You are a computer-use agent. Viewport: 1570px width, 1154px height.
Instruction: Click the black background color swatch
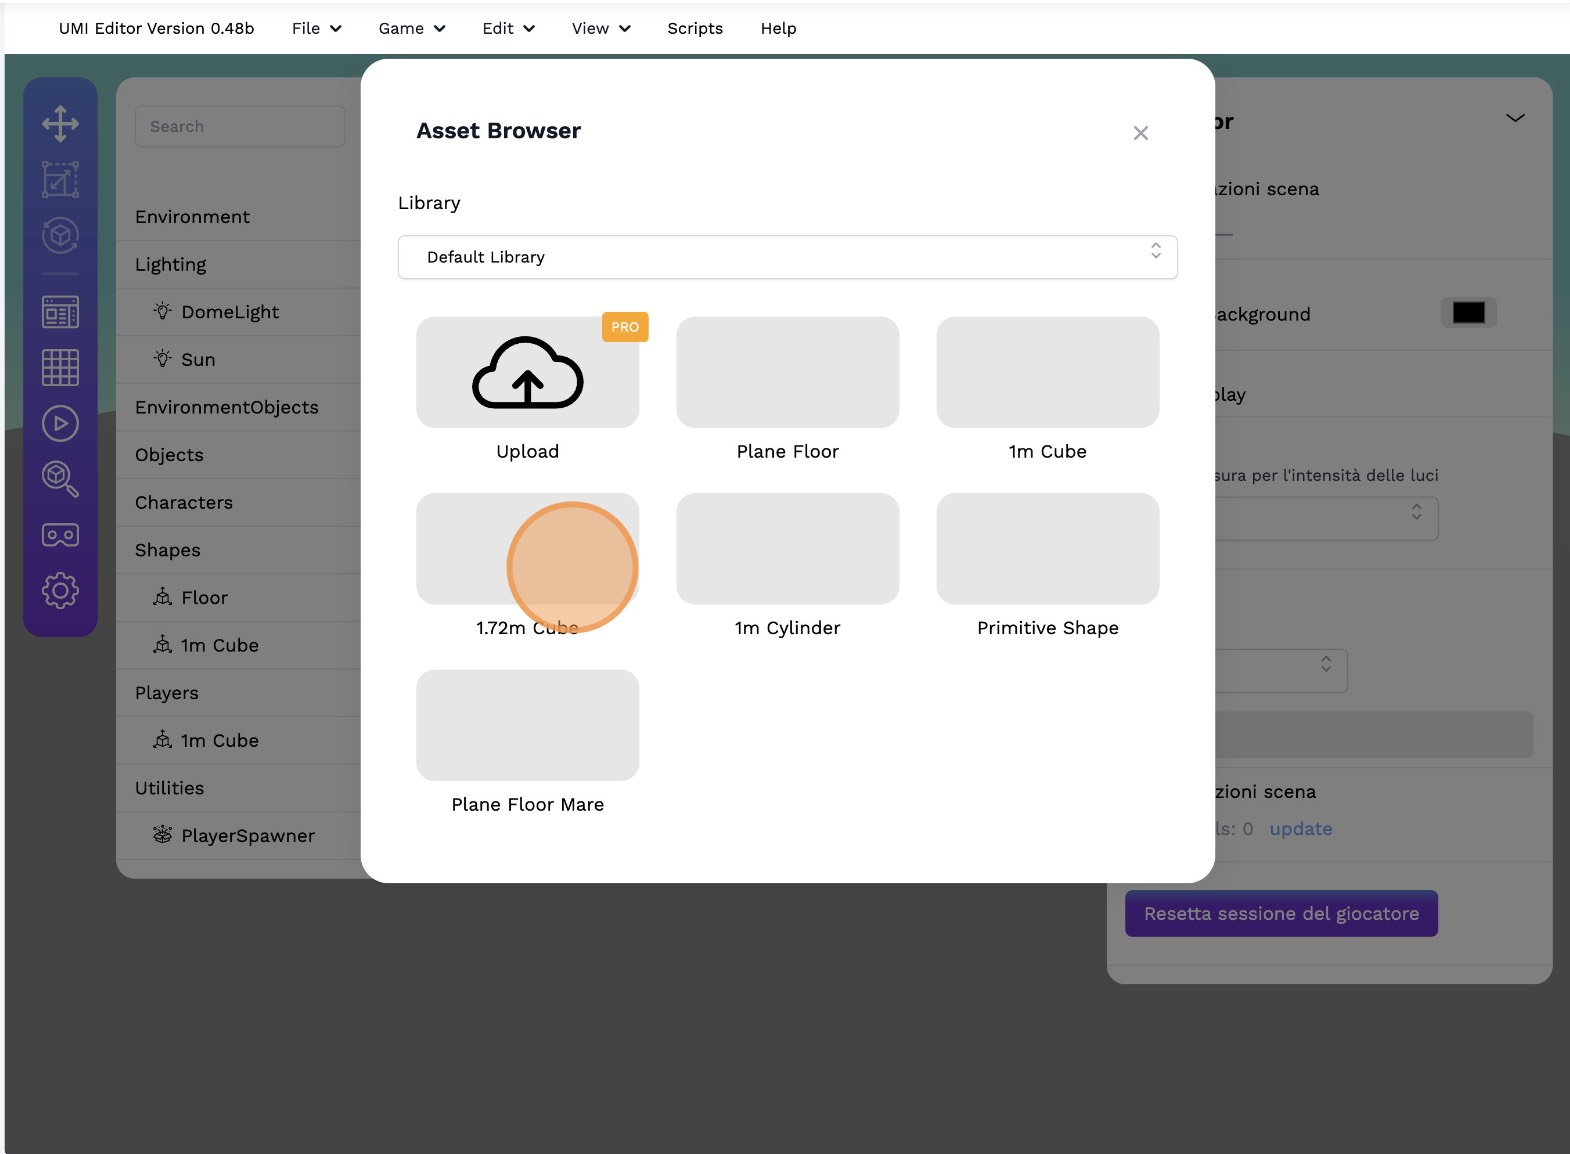[x=1468, y=313]
